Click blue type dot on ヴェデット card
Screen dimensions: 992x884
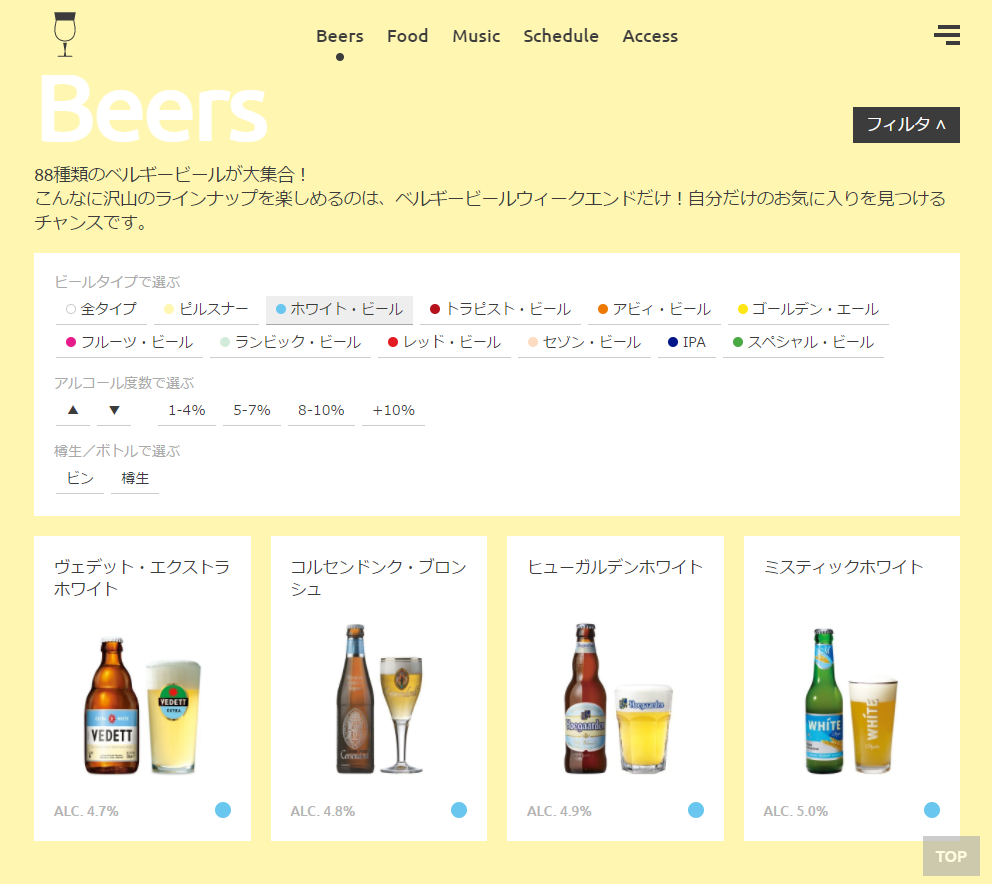click(x=223, y=810)
